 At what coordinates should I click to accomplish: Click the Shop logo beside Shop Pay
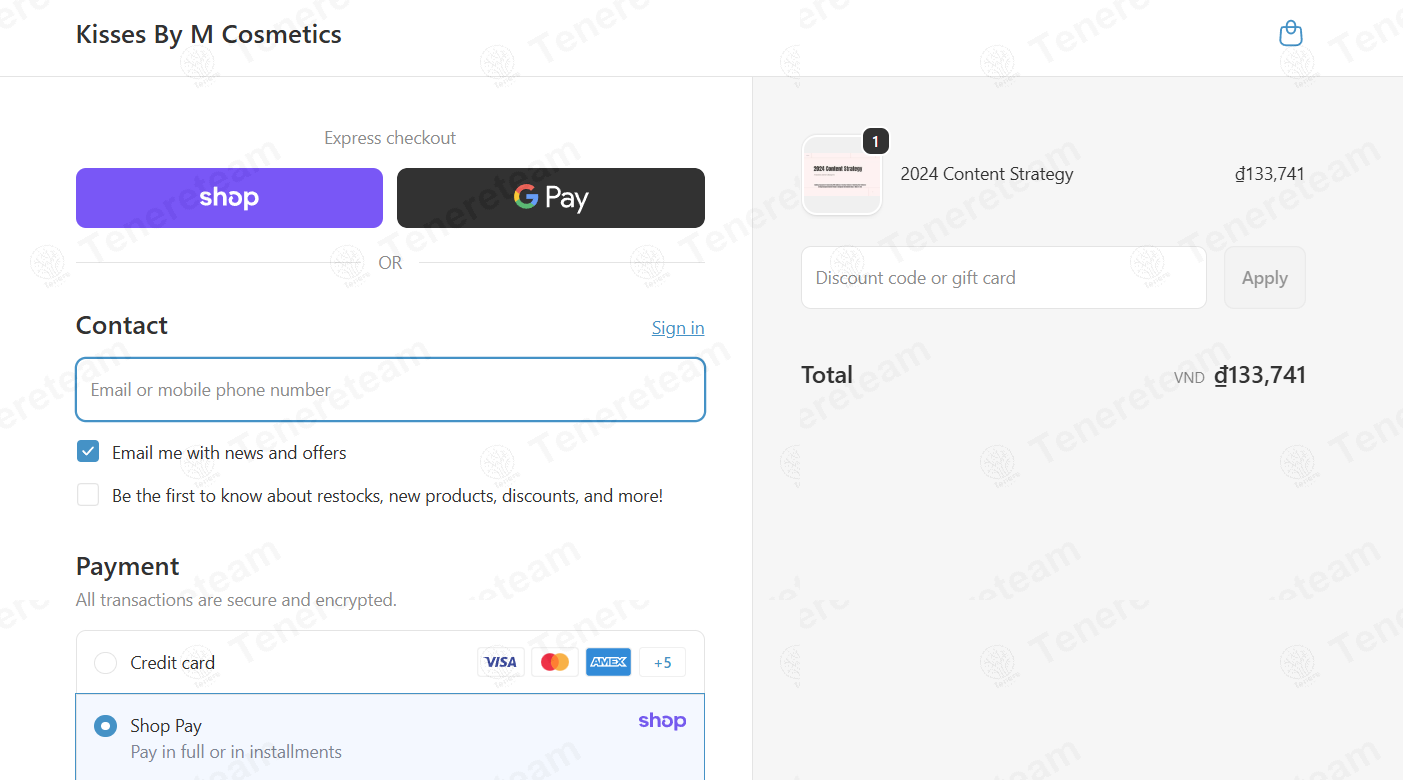click(662, 721)
